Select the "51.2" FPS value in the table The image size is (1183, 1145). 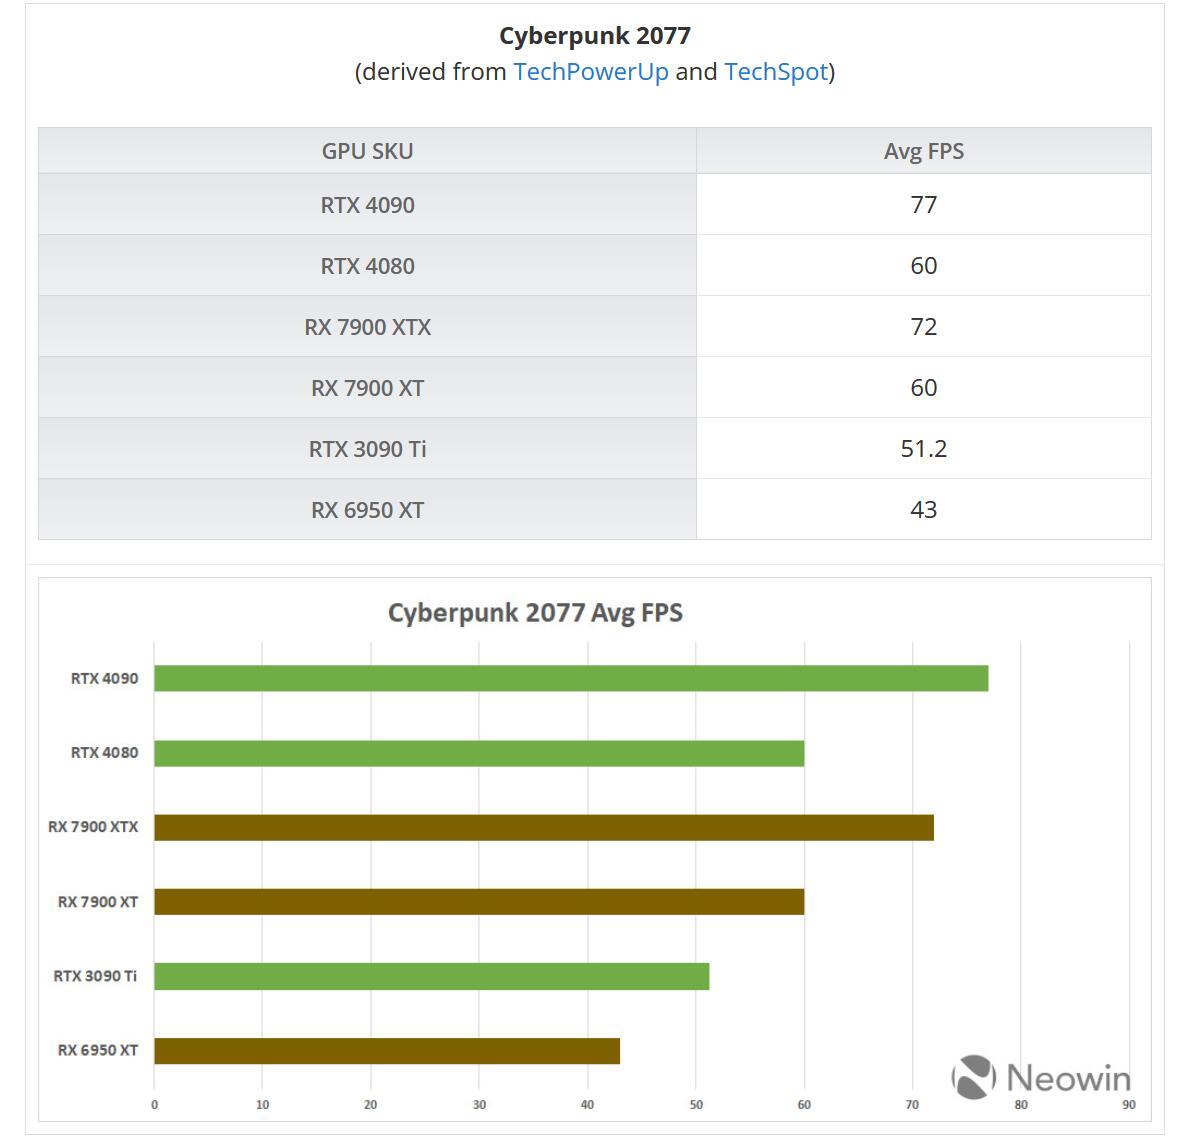coord(923,449)
